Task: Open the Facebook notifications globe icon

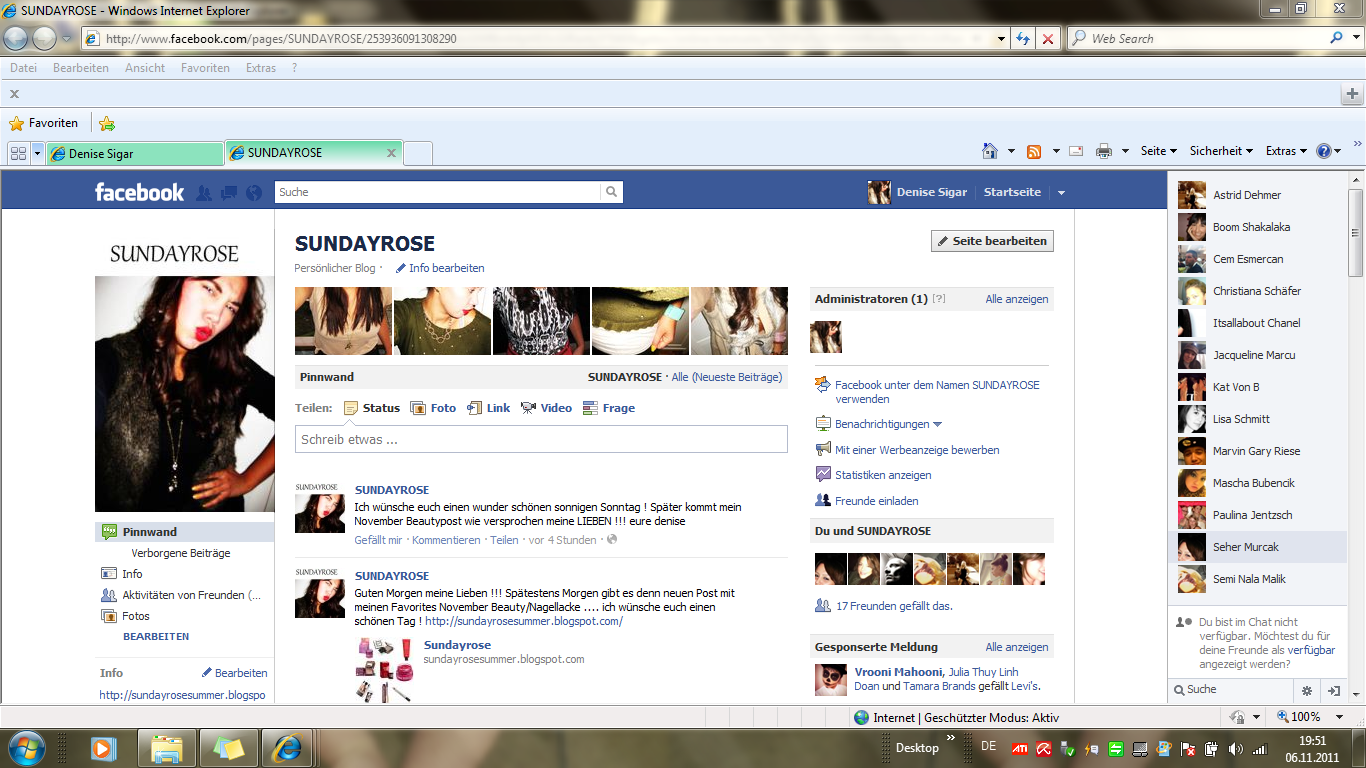Action: point(254,193)
